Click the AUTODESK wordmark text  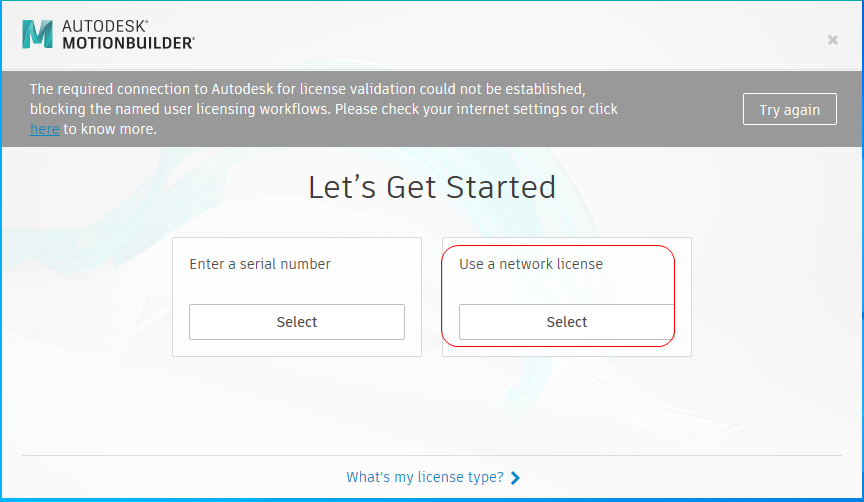tap(105, 26)
